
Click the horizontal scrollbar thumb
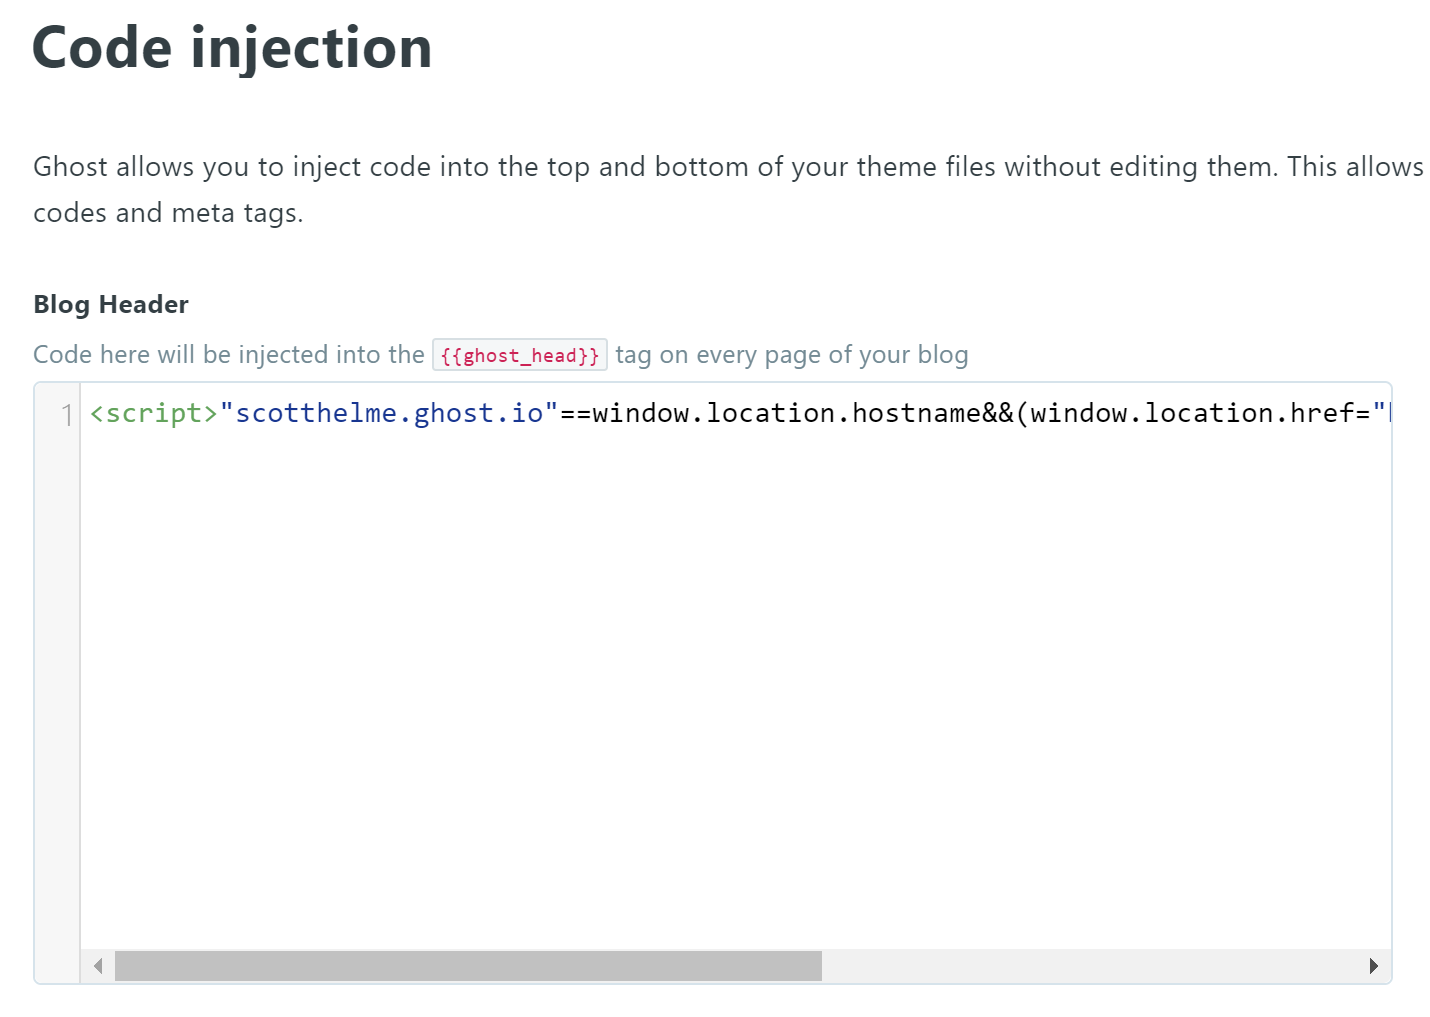468,966
